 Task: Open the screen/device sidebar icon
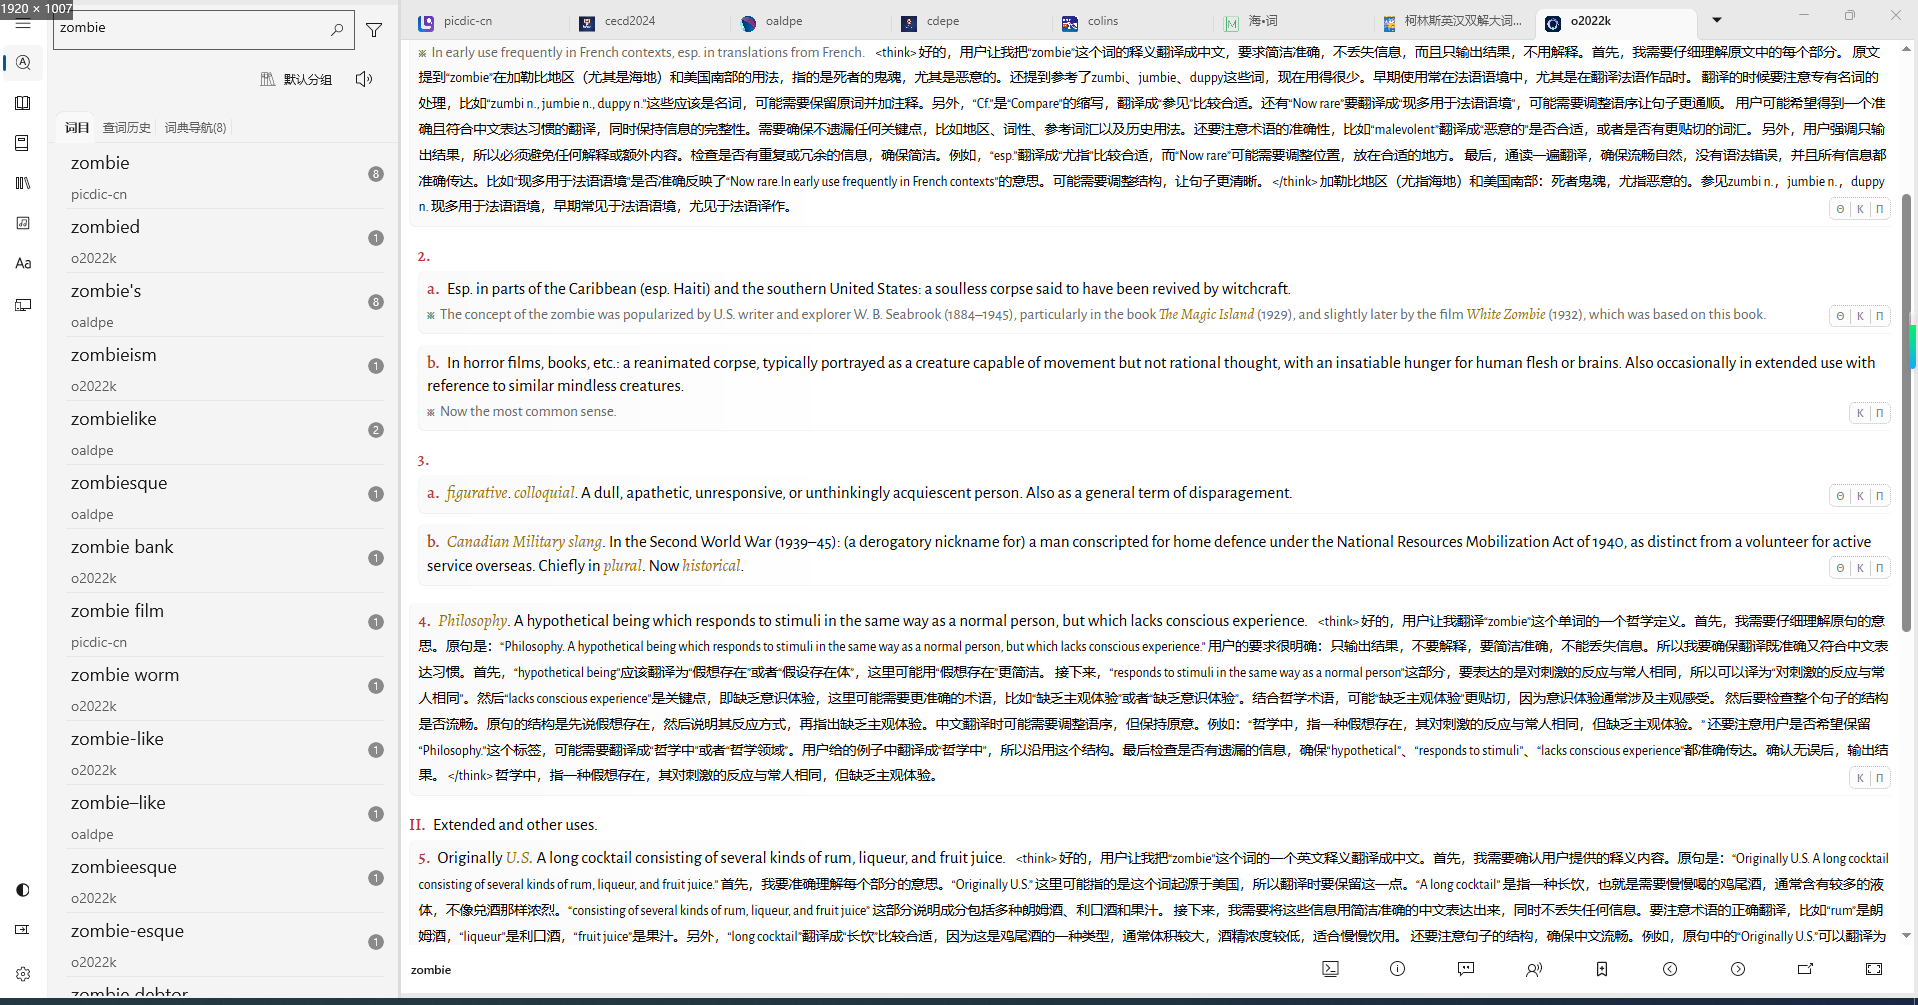tap(23, 304)
